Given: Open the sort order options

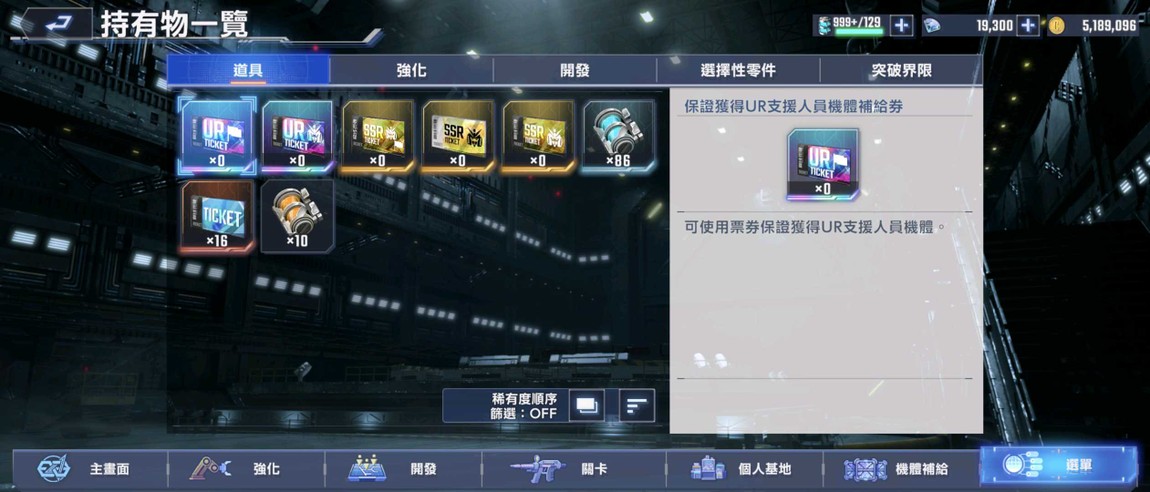Looking at the screenshot, I should (637, 405).
